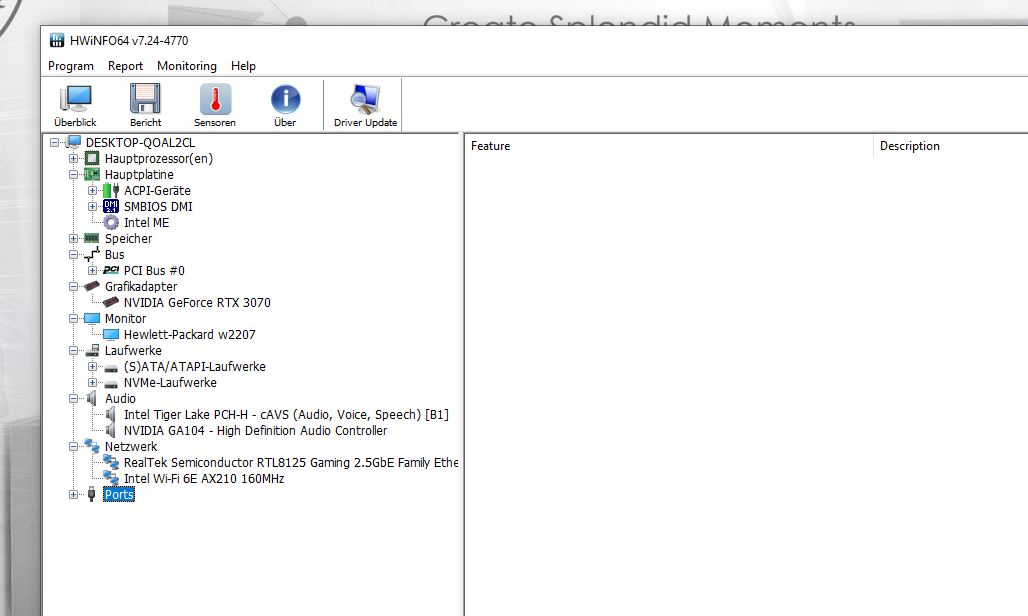Click the DESKTOP-QOAL2CL computer icon
This screenshot has height=616, width=1028.
click(73, 142)
